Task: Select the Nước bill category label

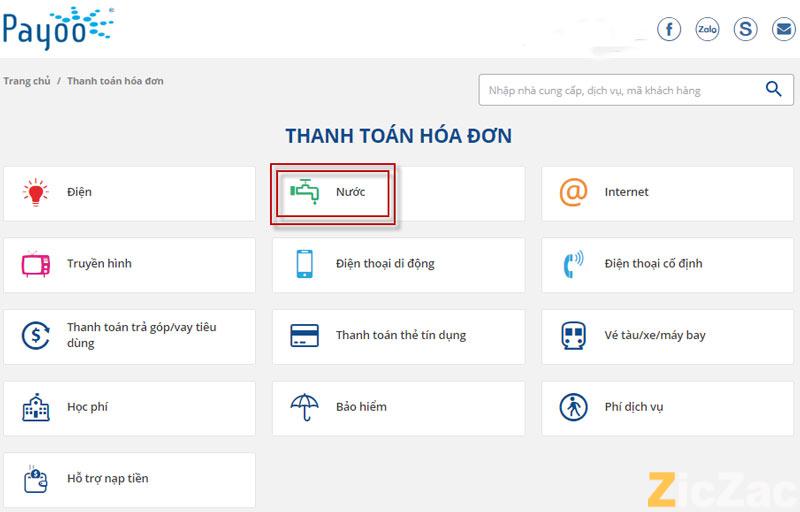Action: (x=351, y=192)
